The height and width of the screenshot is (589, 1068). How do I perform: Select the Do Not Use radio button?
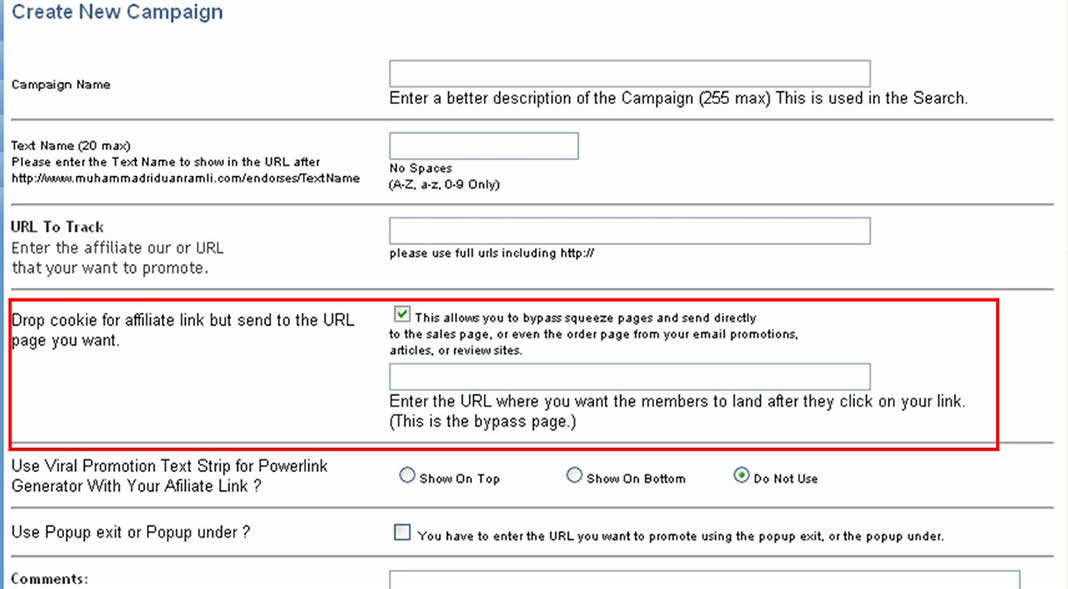[x=741, y=475]
